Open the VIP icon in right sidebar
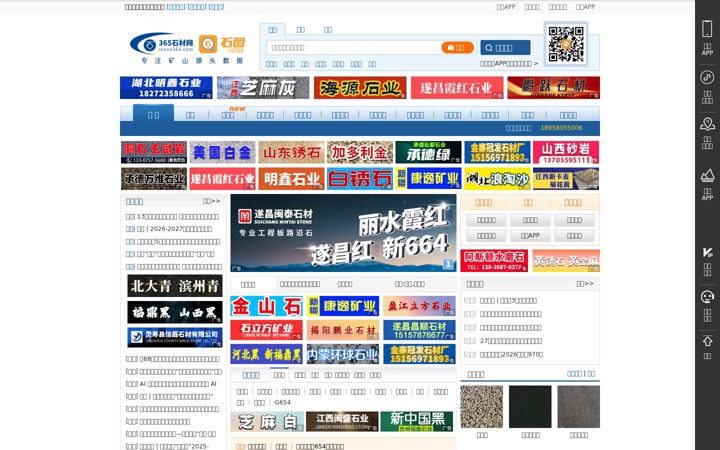This screenshot has width=720, height=450. [707, 253]
